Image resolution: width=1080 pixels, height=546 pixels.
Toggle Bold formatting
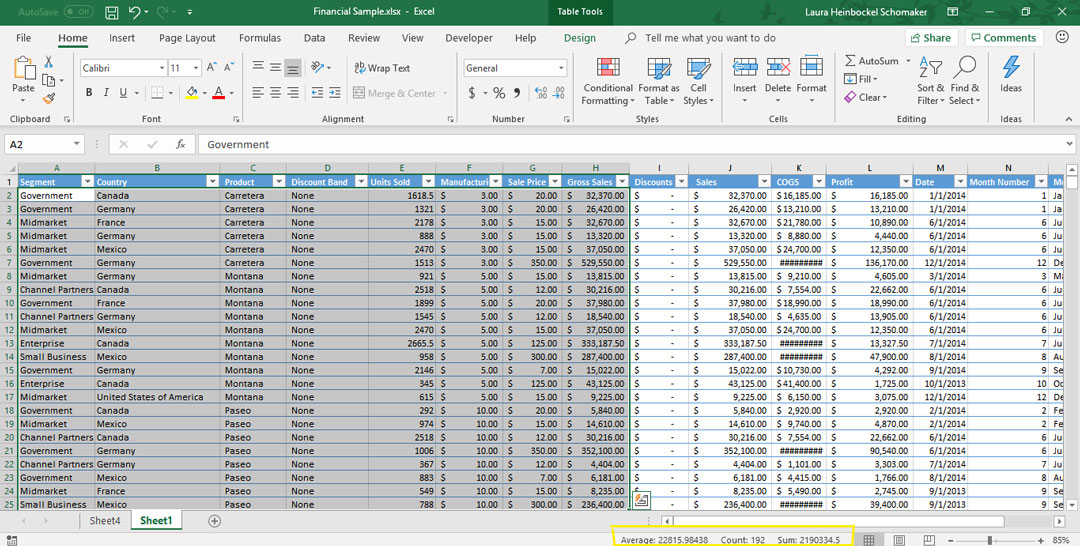[89, 92]
